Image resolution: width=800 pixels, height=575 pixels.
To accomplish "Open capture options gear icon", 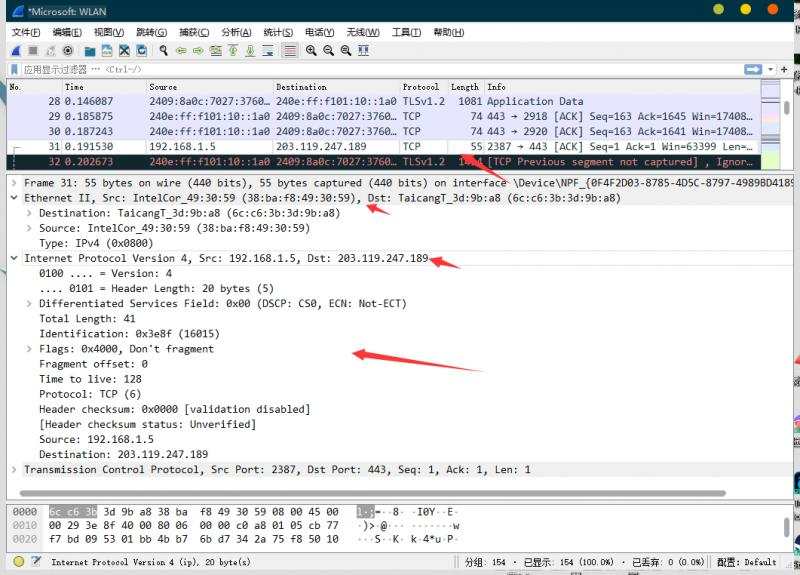I will 68,50.
